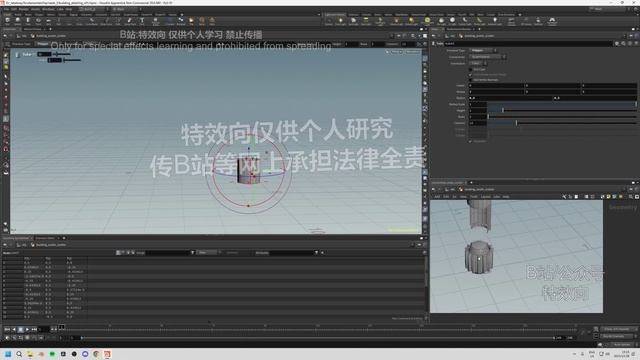Select the Platonic Solids shelf tool
Image resolution: width=640 pixels, height=360 pixels.
[156, 21]
